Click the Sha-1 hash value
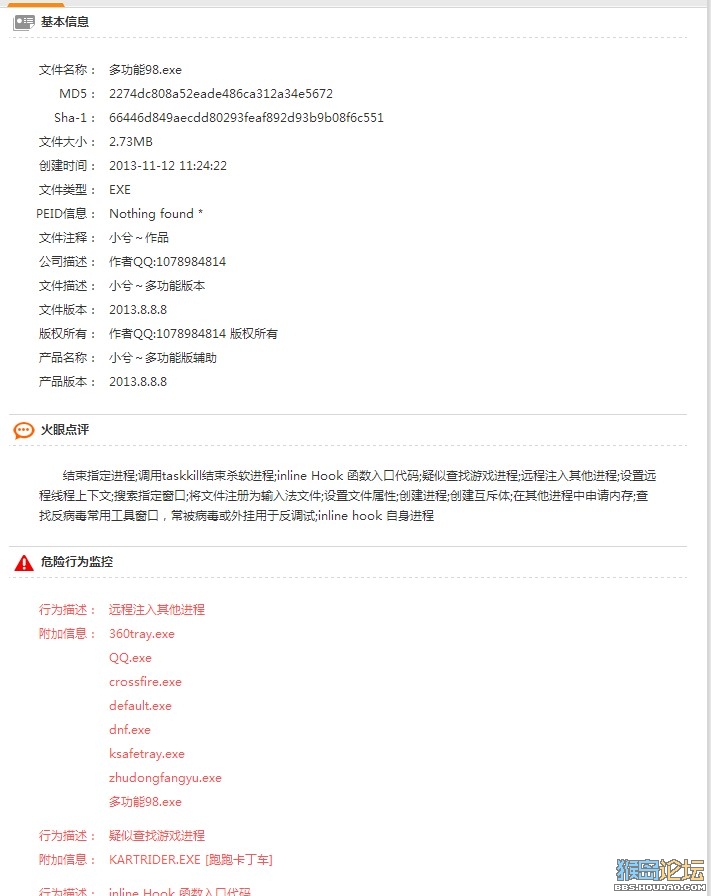 [246, 118]
